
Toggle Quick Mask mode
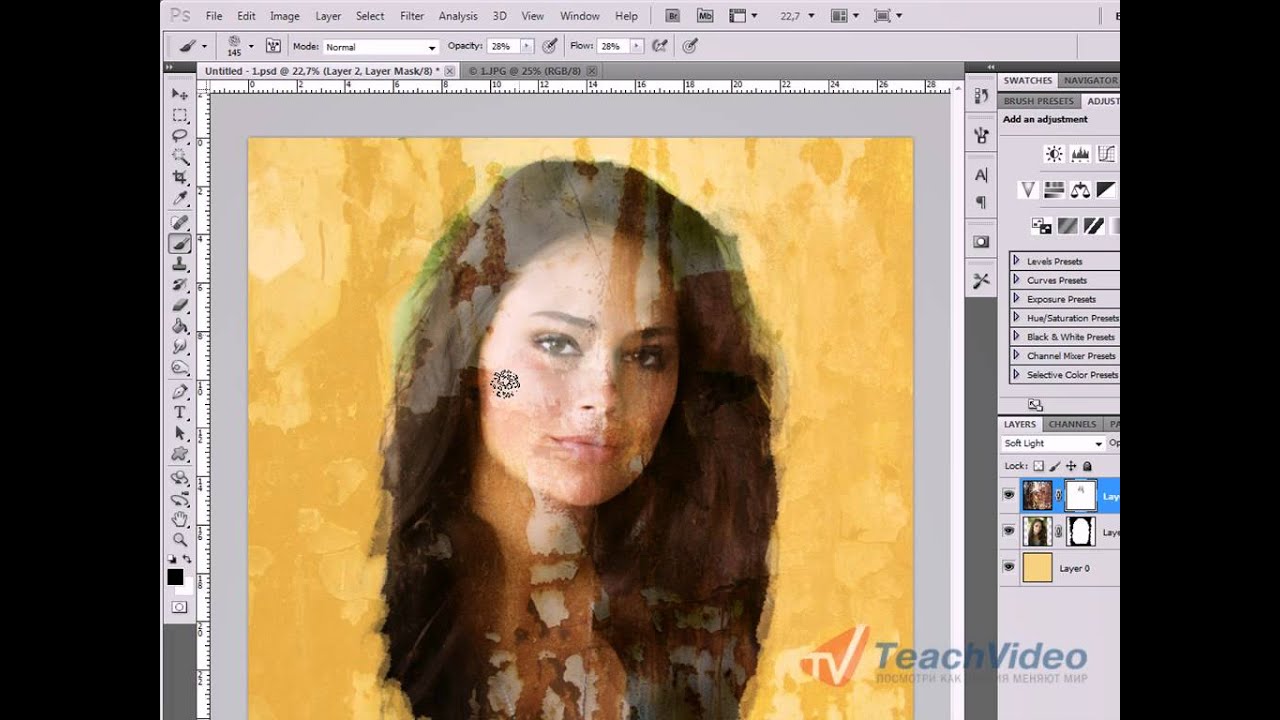[180, 607]
